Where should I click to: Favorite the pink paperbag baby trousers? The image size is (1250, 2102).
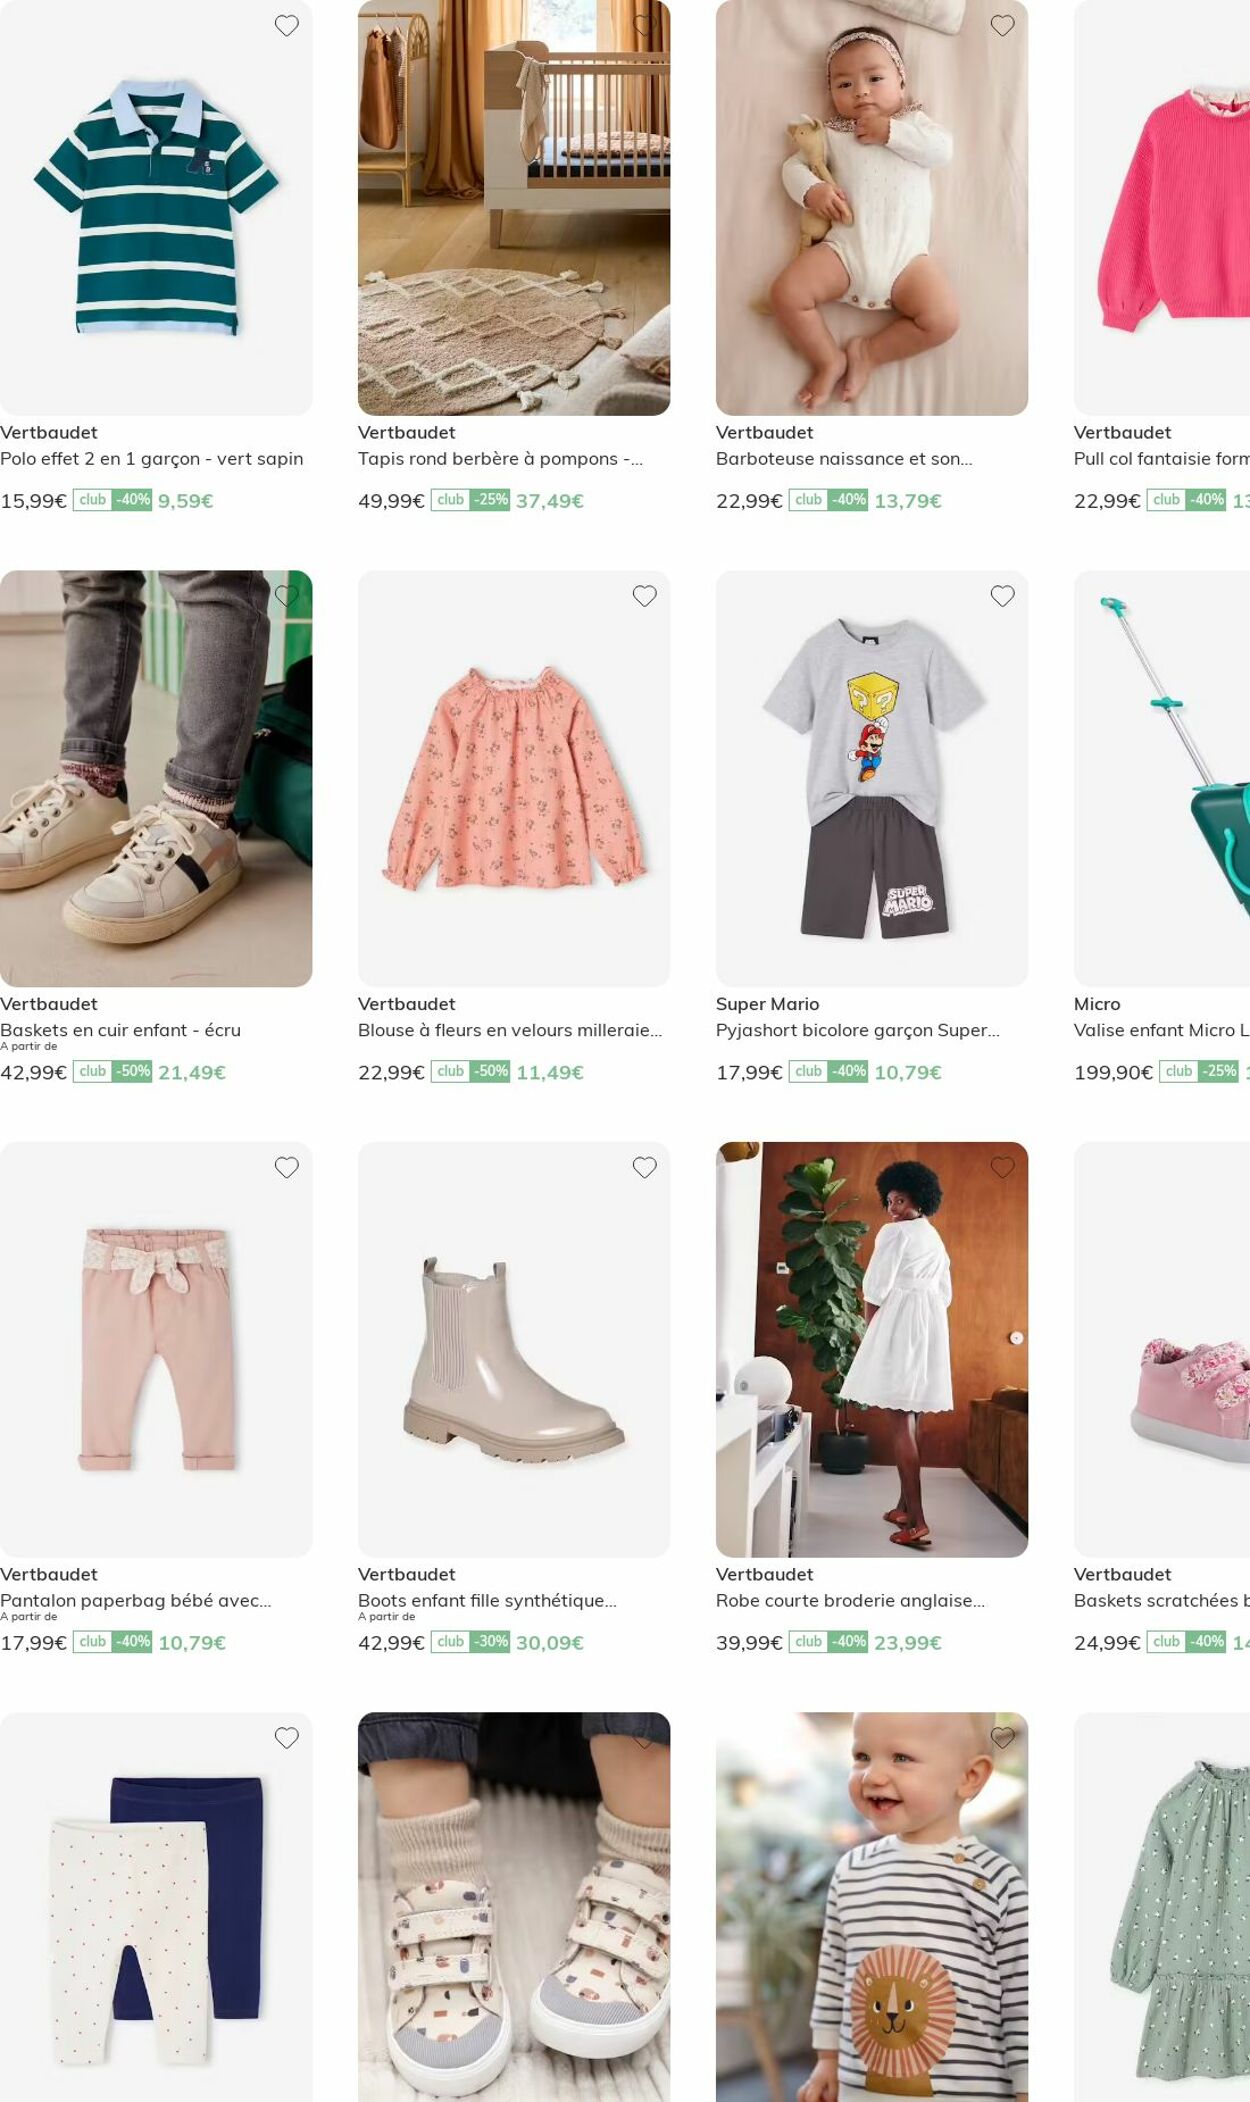pyautogui.click(x=287, y=1167)
